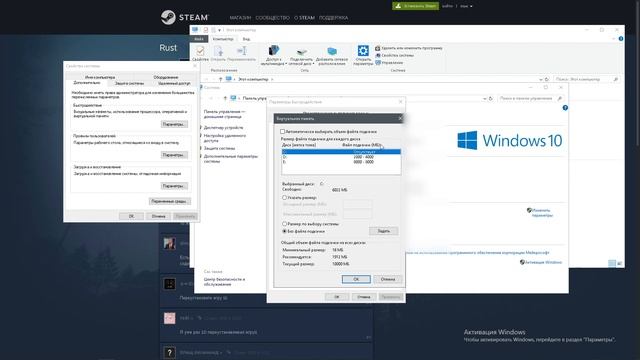Click the large icons view toggle in Explorer
Viewport: 640px width, 360px height.
point(620,263)
